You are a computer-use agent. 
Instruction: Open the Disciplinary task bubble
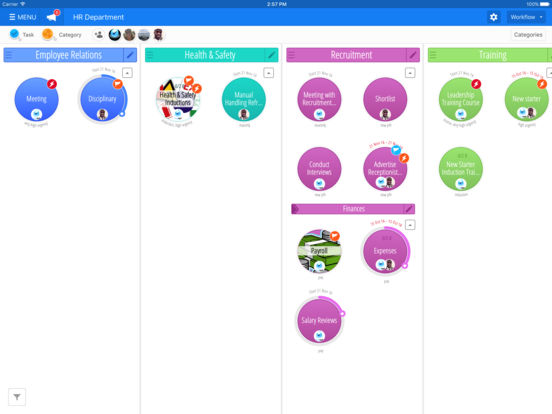(102, 99)
